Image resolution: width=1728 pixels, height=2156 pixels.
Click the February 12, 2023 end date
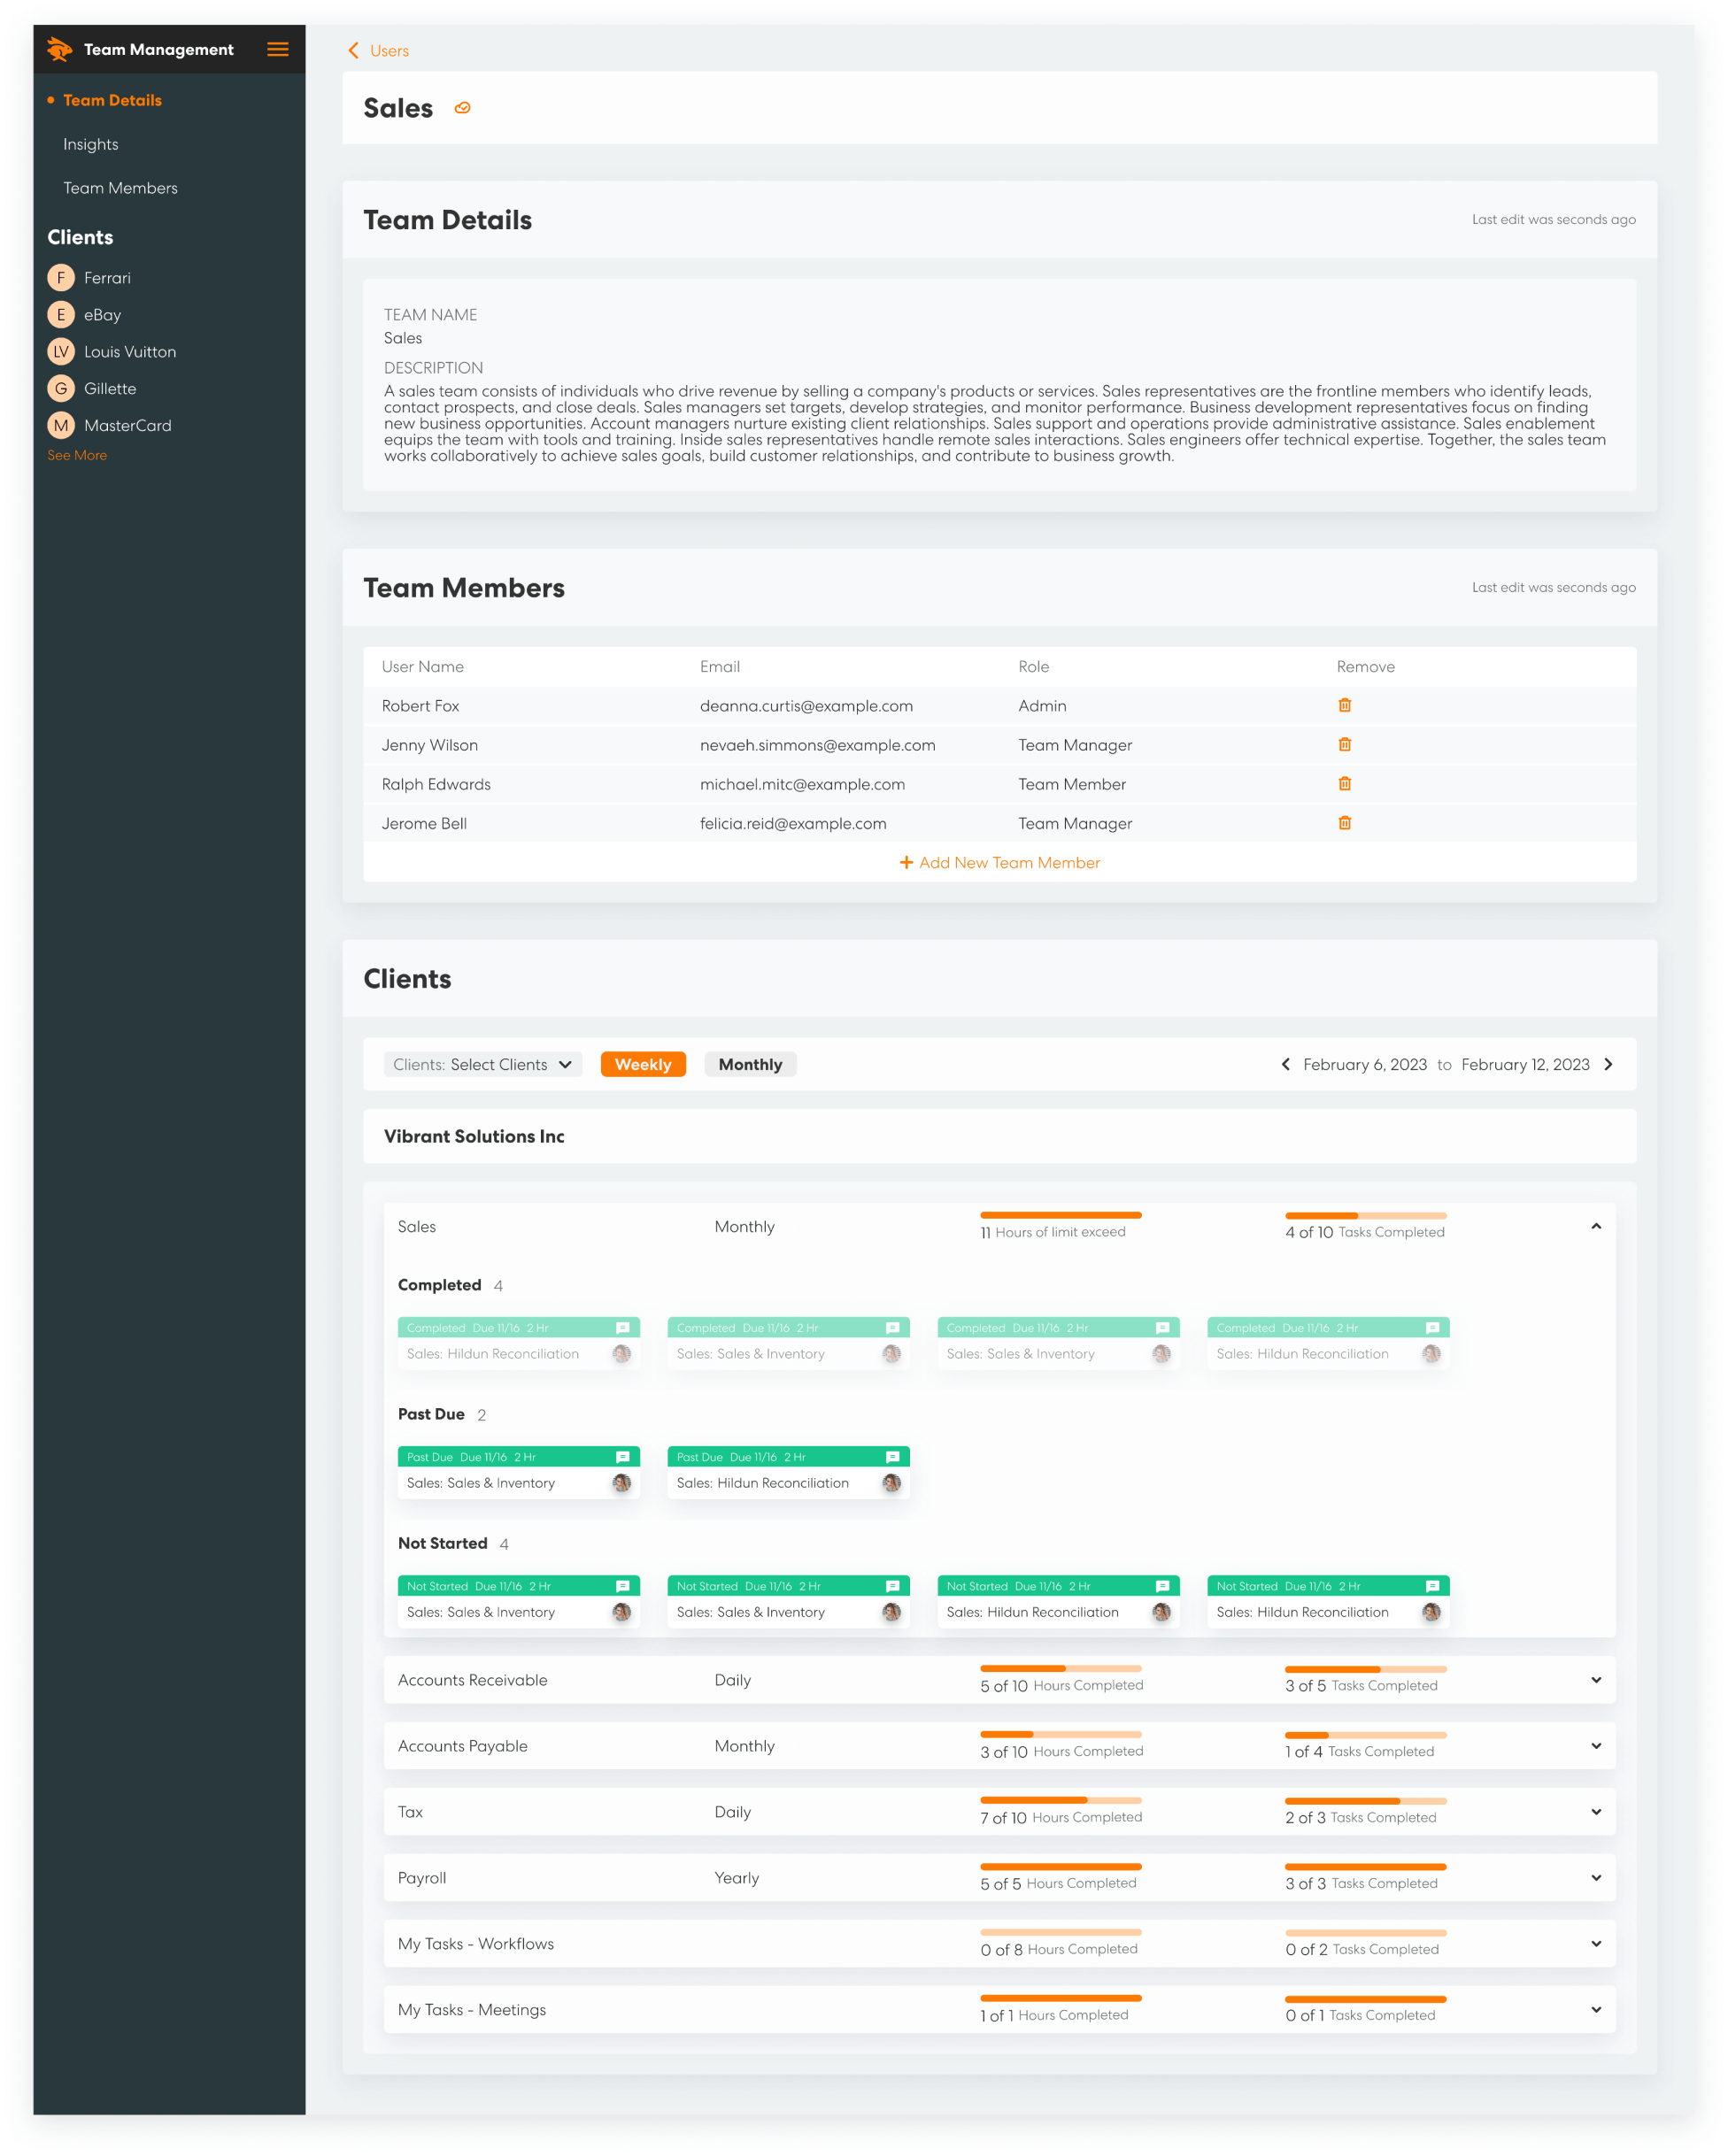(1525, 1064)
